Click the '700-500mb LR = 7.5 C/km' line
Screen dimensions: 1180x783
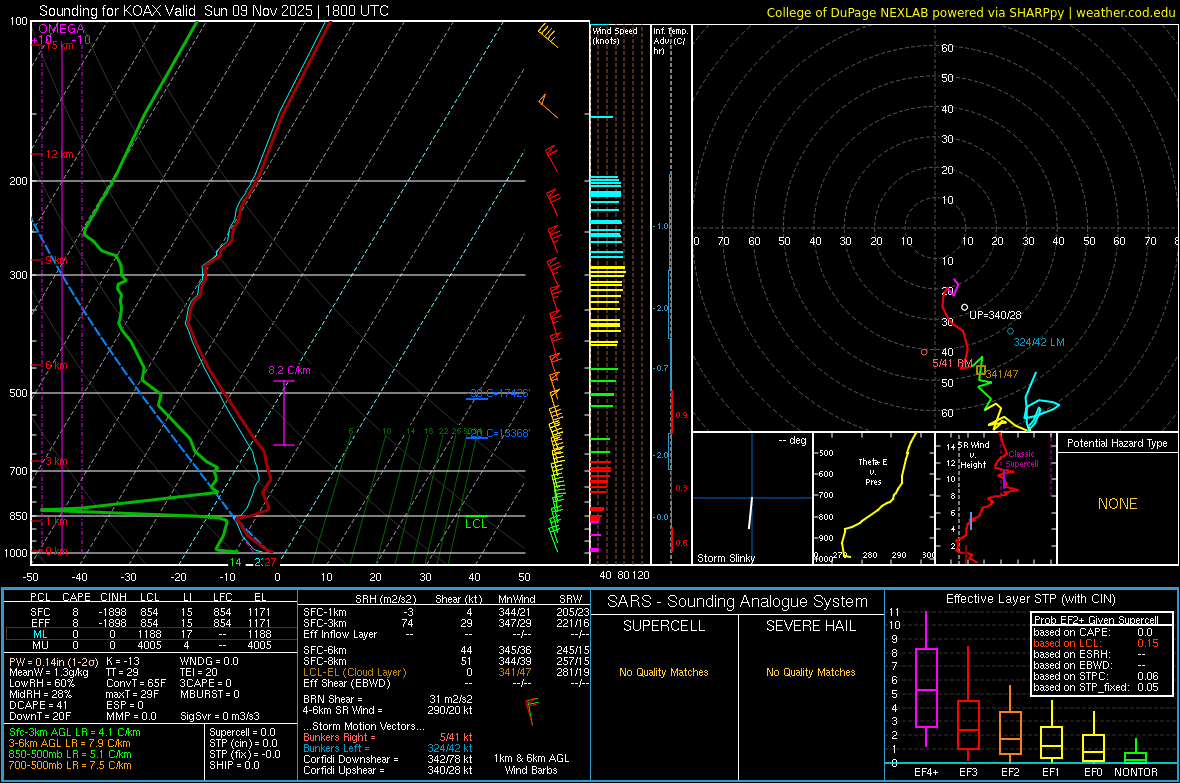pyautogui.click(x=70, y=765)
